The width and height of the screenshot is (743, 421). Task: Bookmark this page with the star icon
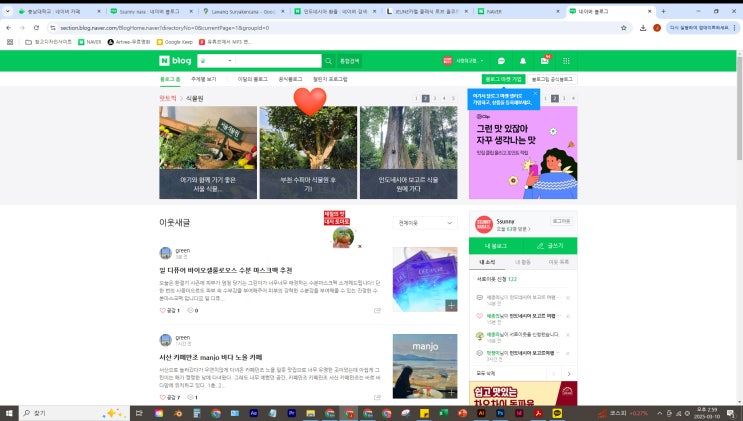(624, 28)
